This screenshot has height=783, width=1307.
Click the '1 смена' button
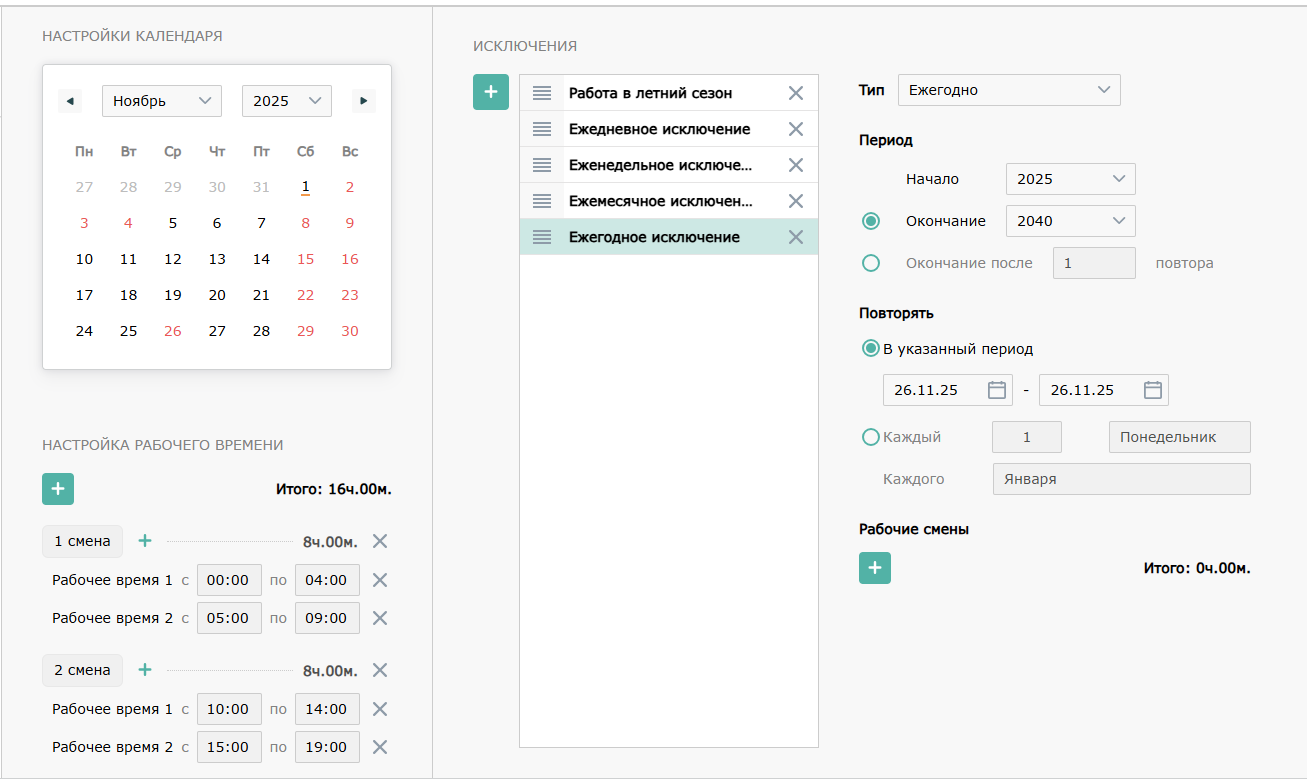82,541
